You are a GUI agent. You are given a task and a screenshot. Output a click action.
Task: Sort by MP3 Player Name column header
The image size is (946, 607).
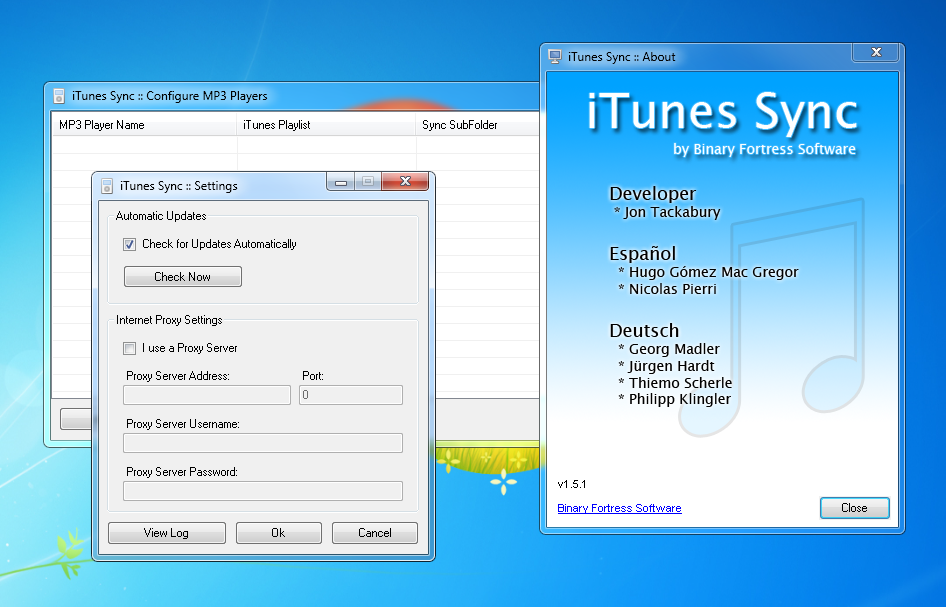pos(144,125)
